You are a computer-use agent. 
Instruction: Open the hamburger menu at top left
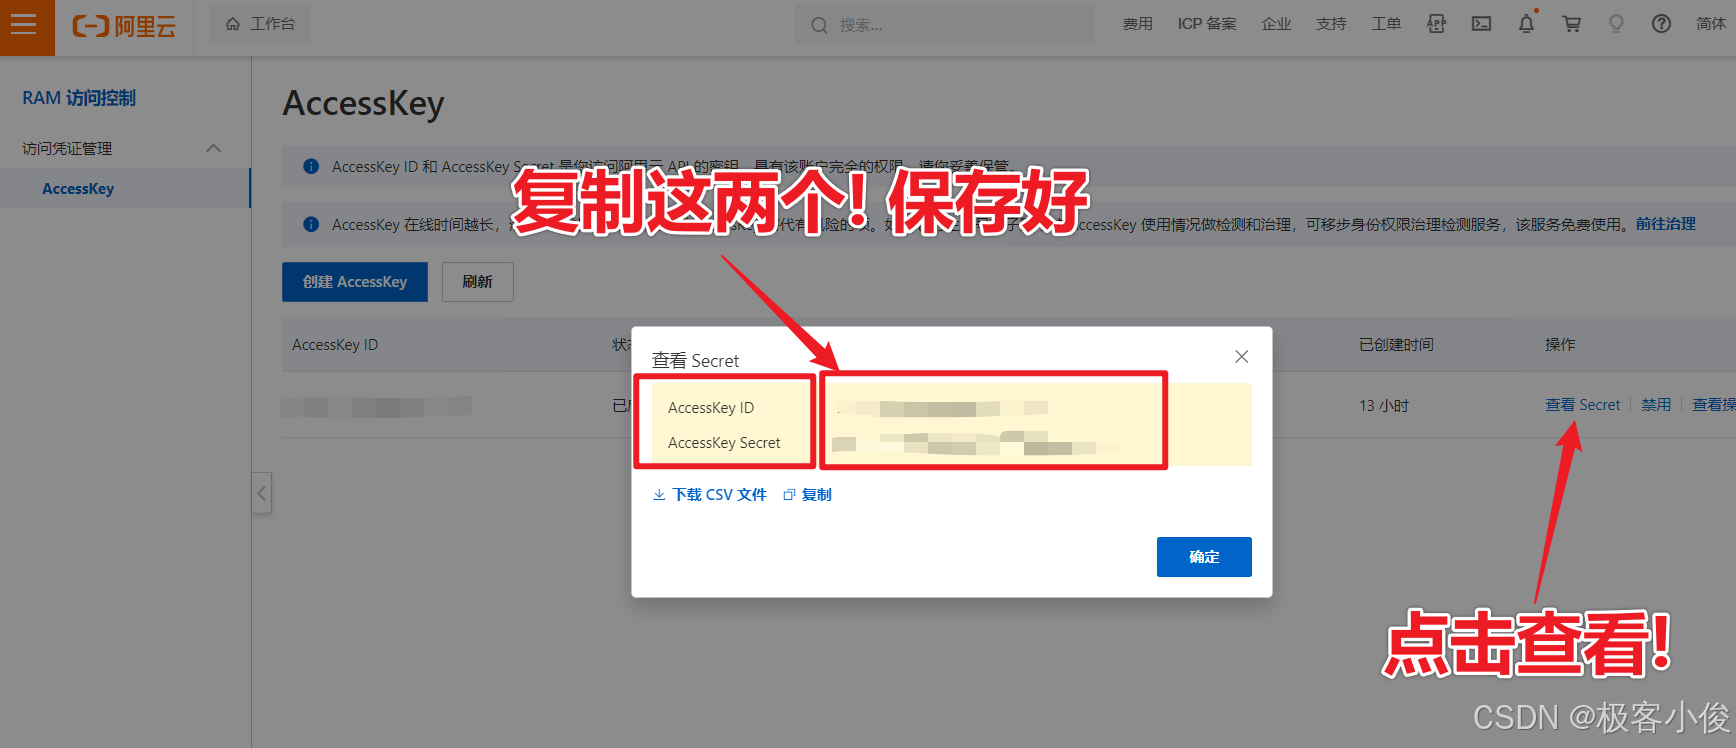click(x=24, y=24)
